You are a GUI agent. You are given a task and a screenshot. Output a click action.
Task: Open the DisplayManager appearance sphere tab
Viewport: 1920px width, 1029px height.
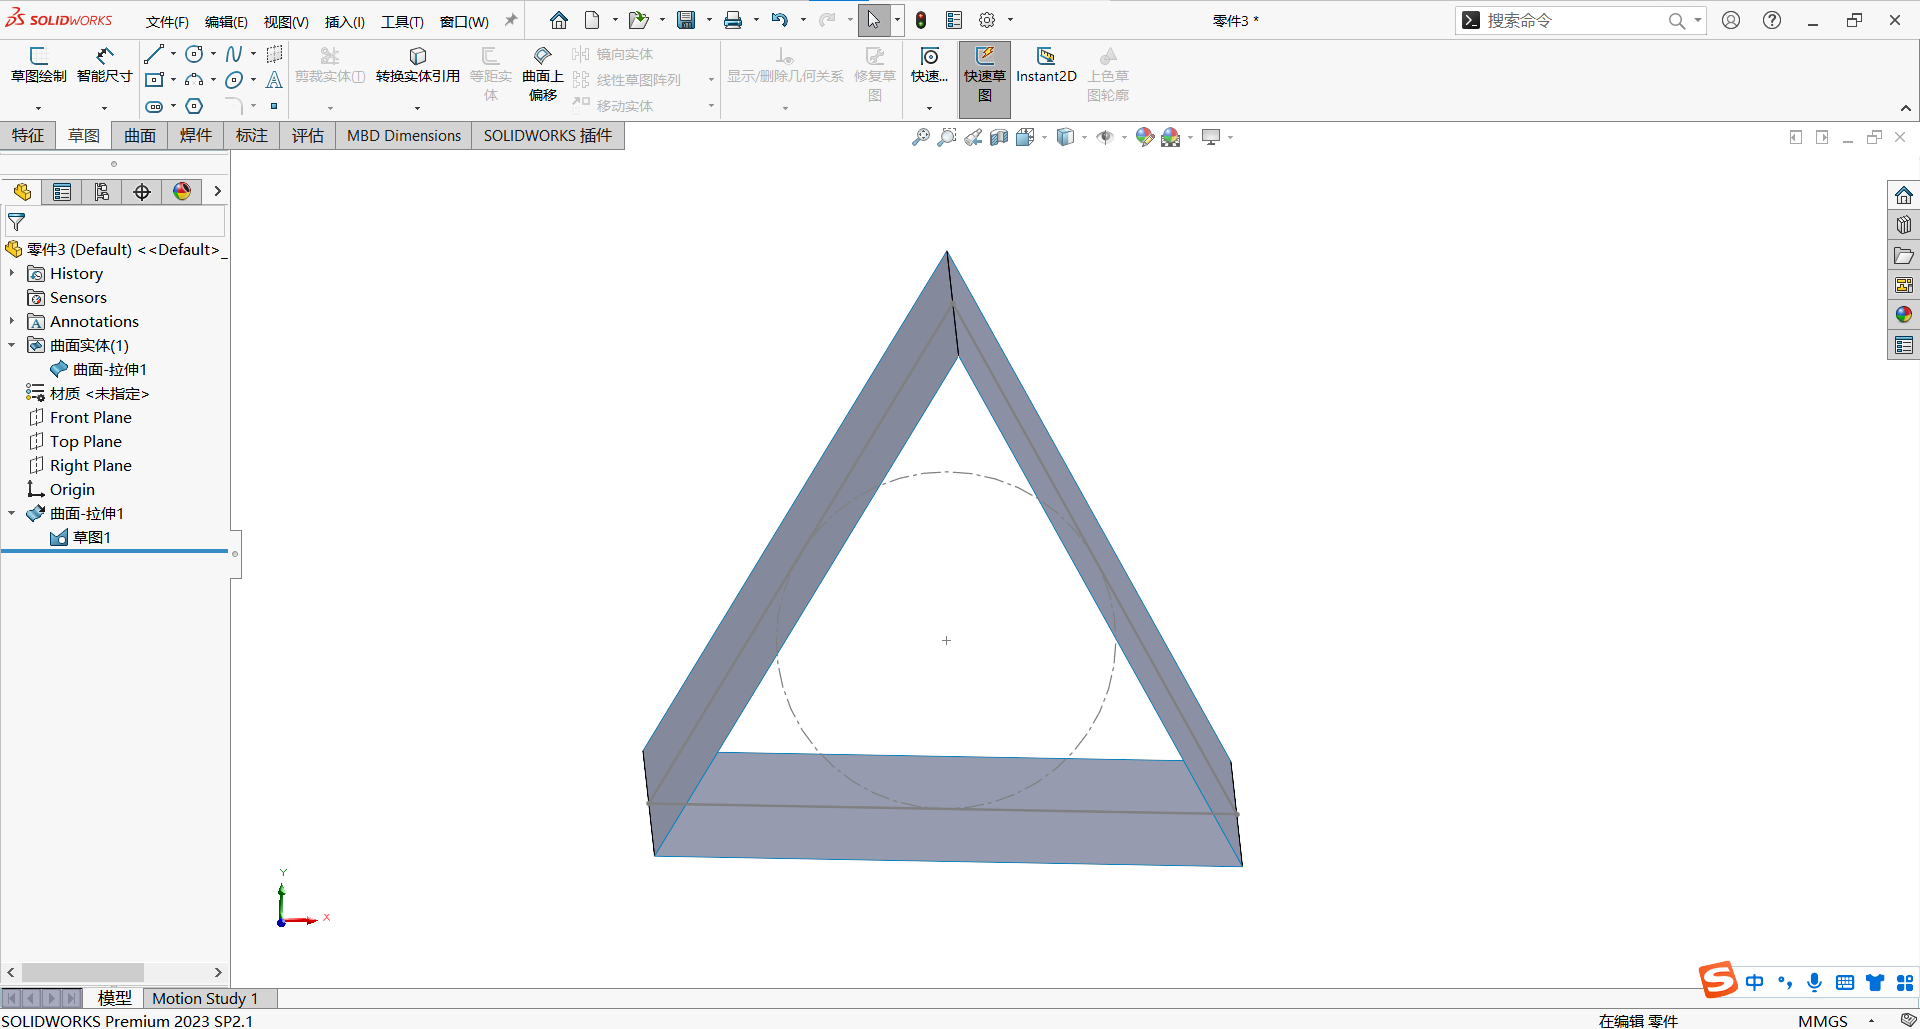[182, 192]
